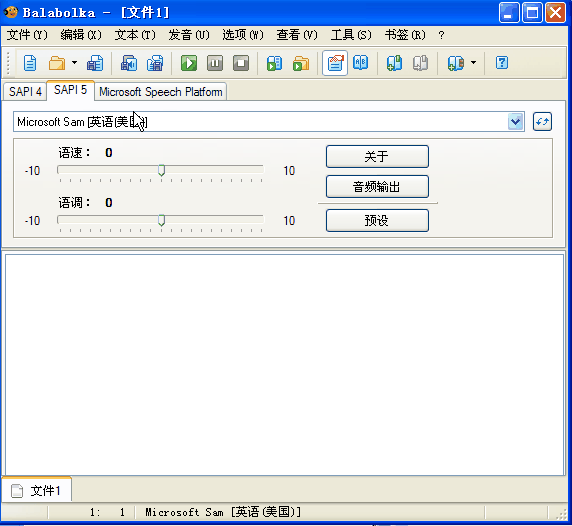Start reading aloud with the green play button

click(189, 63)
